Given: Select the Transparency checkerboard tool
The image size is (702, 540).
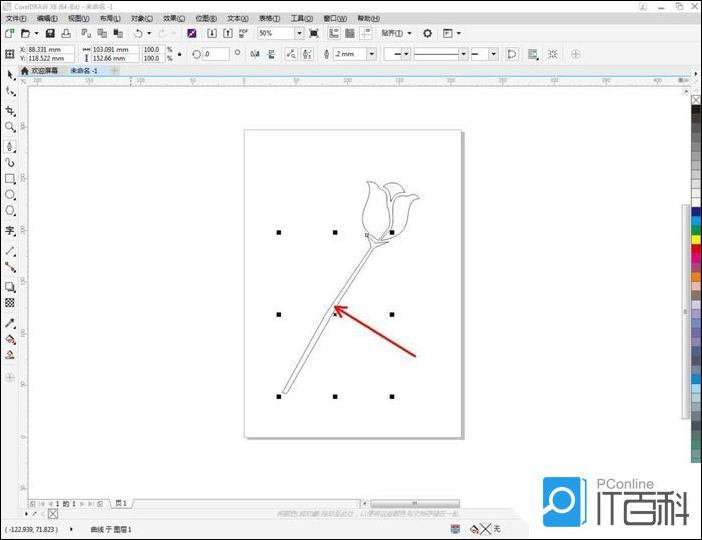Looking at the screenshot, I should coord(10,302).
